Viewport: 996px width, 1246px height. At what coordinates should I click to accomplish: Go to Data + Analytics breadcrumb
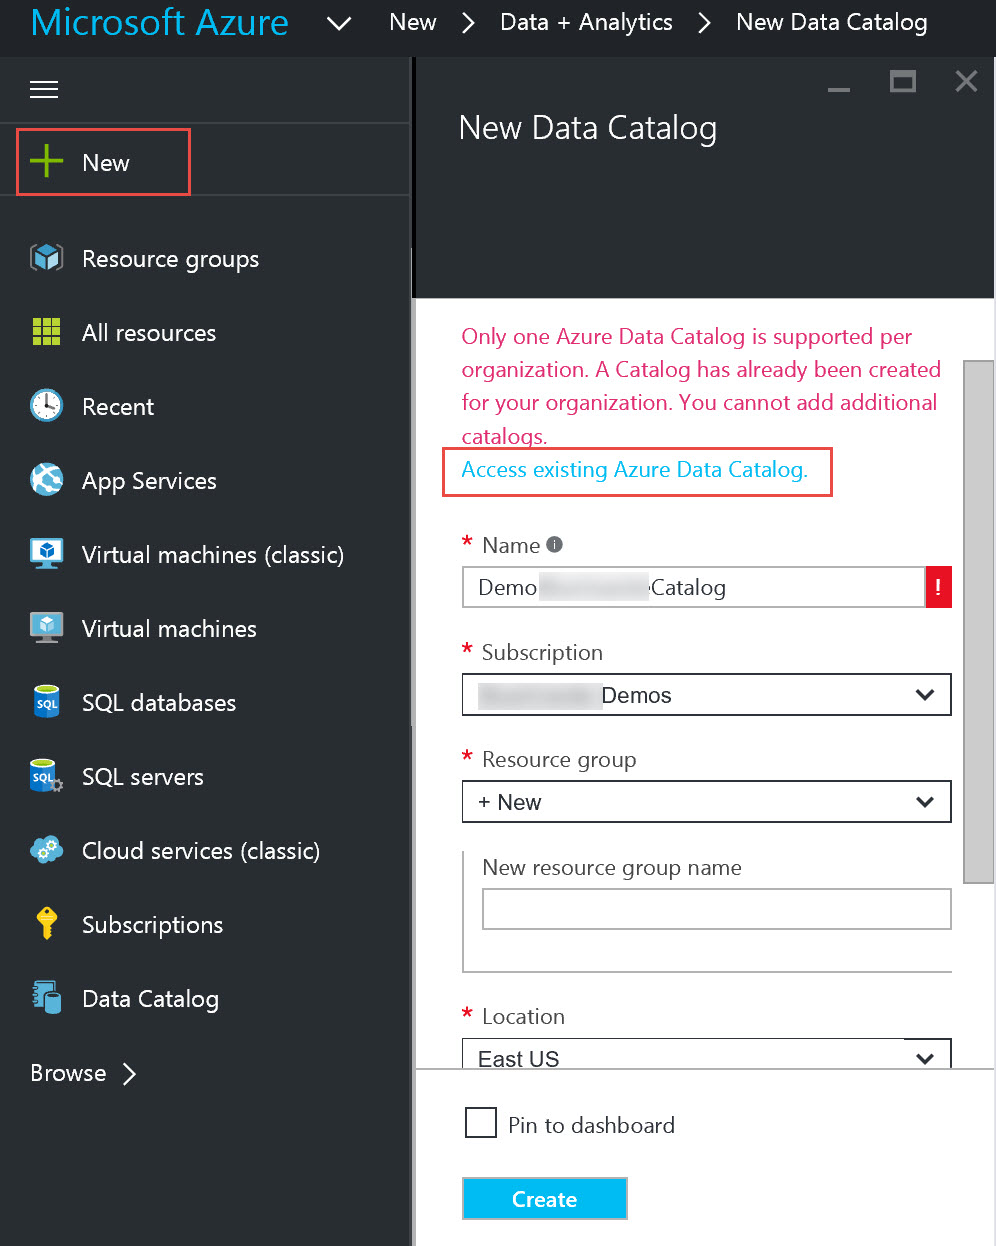tap(586, 22)
